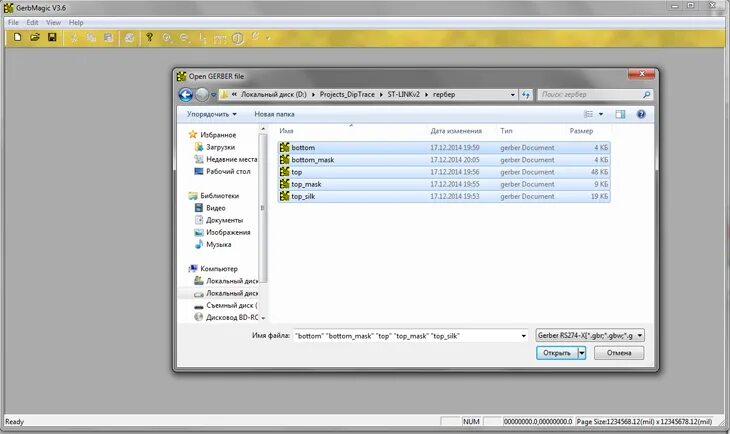The height and width of the screenshot is (434, 730).
Task: Click the Открыть button
Action: 557,353
